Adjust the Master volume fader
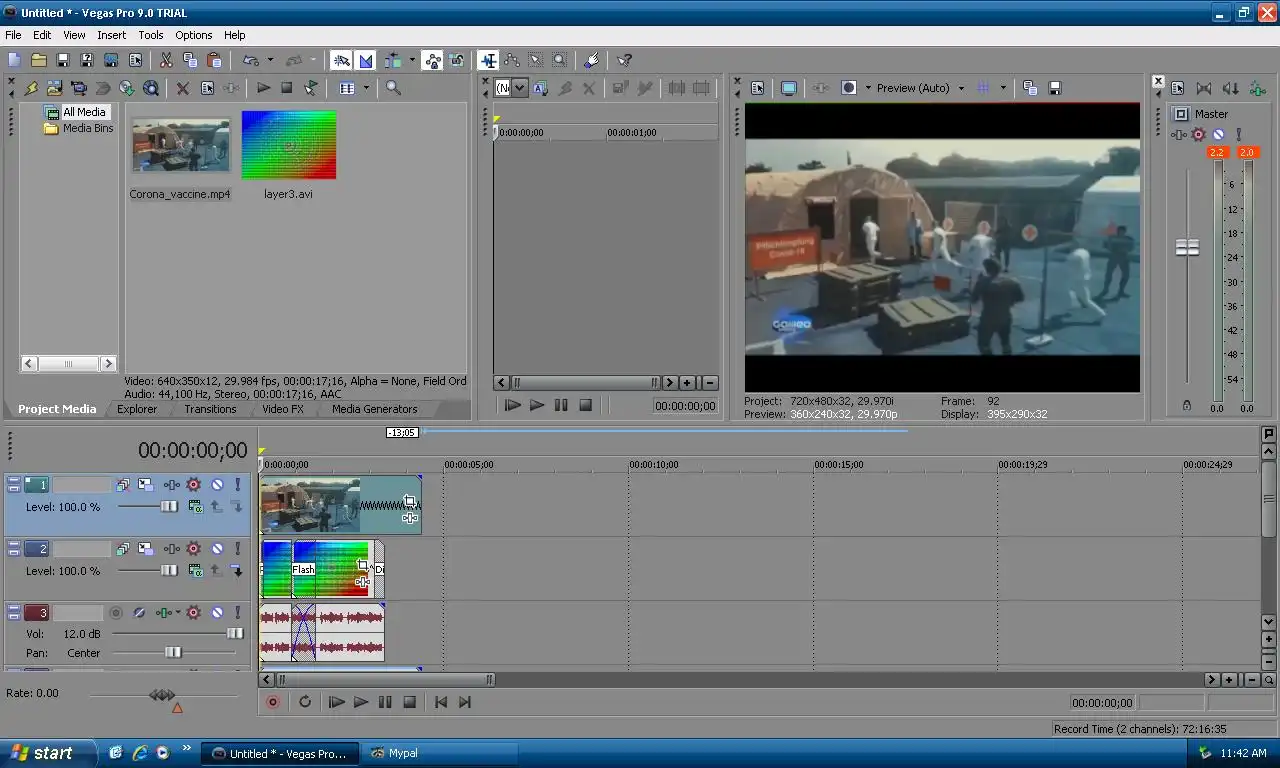The image size is (1280, 768). [x=1187, y=247]
